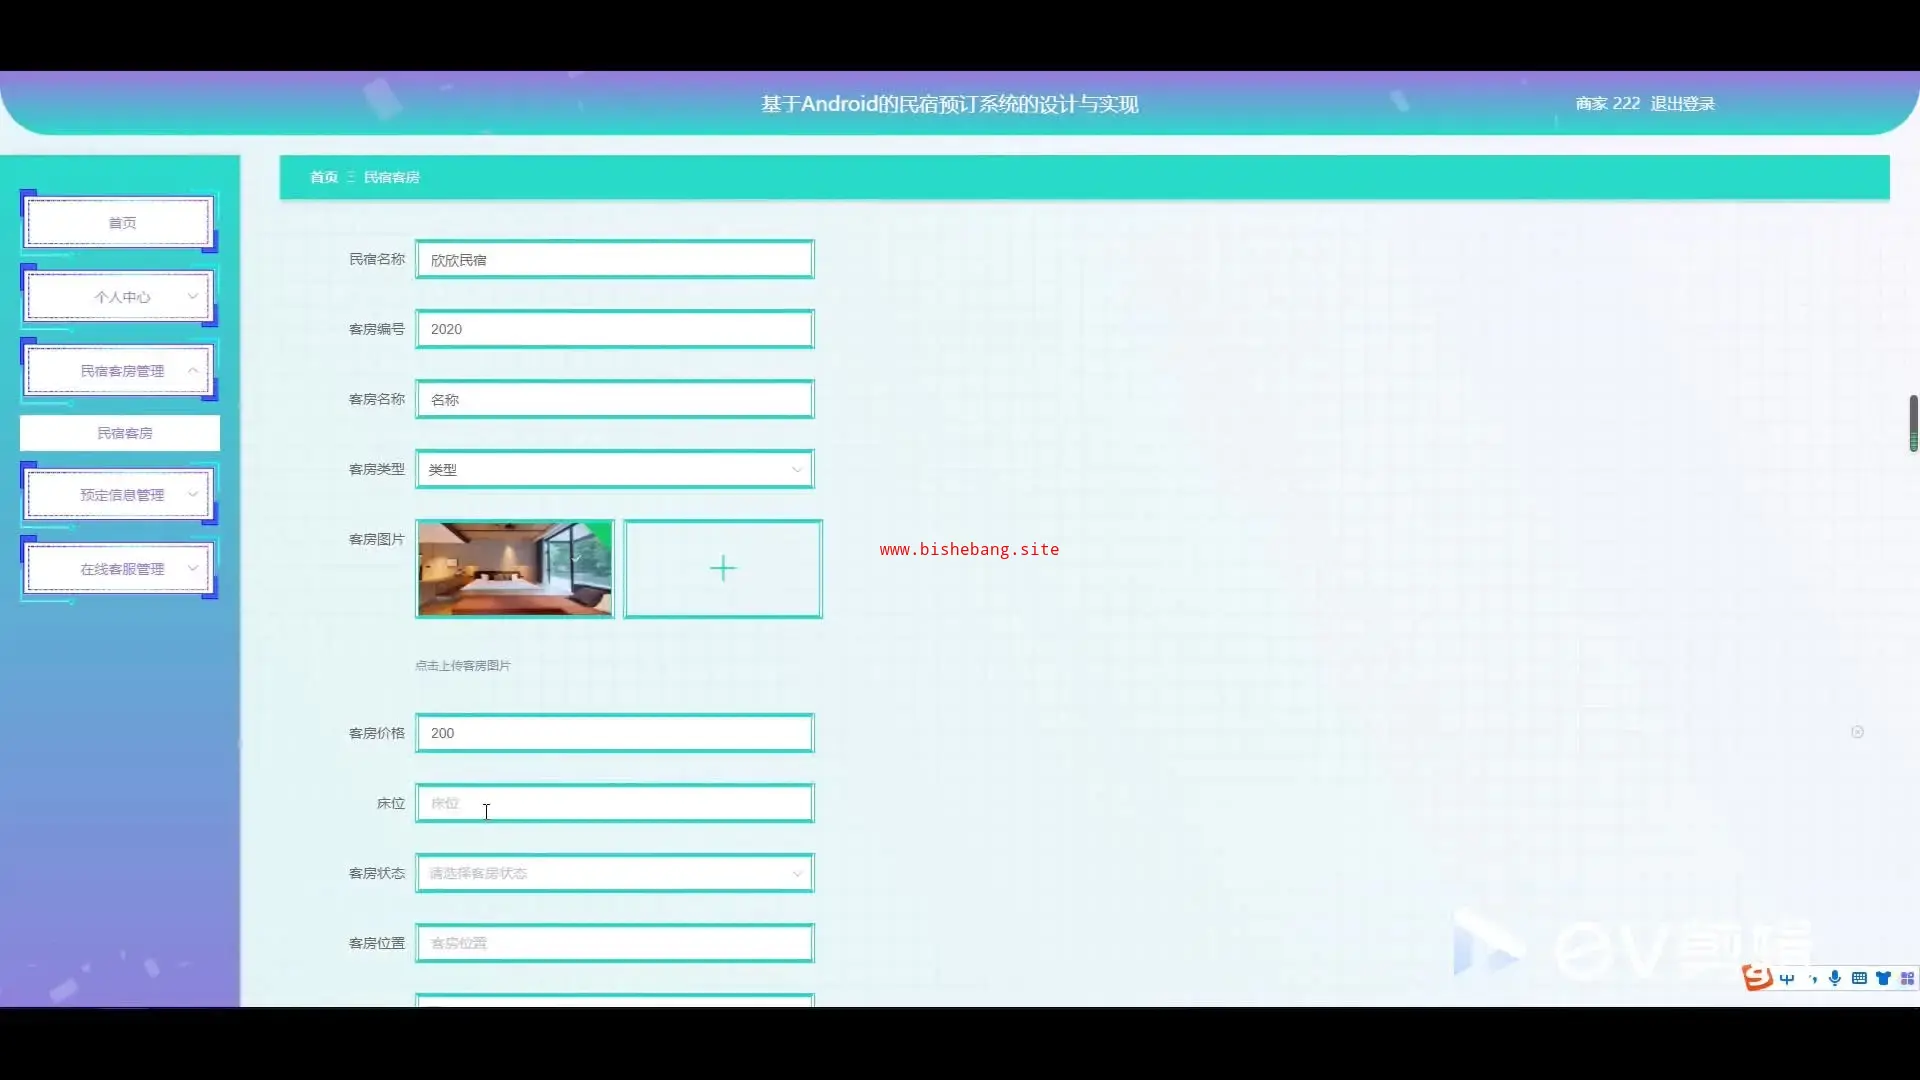Click 首页 in the breadcrumb
The image size is (1920, 1080).
point(323,177)
